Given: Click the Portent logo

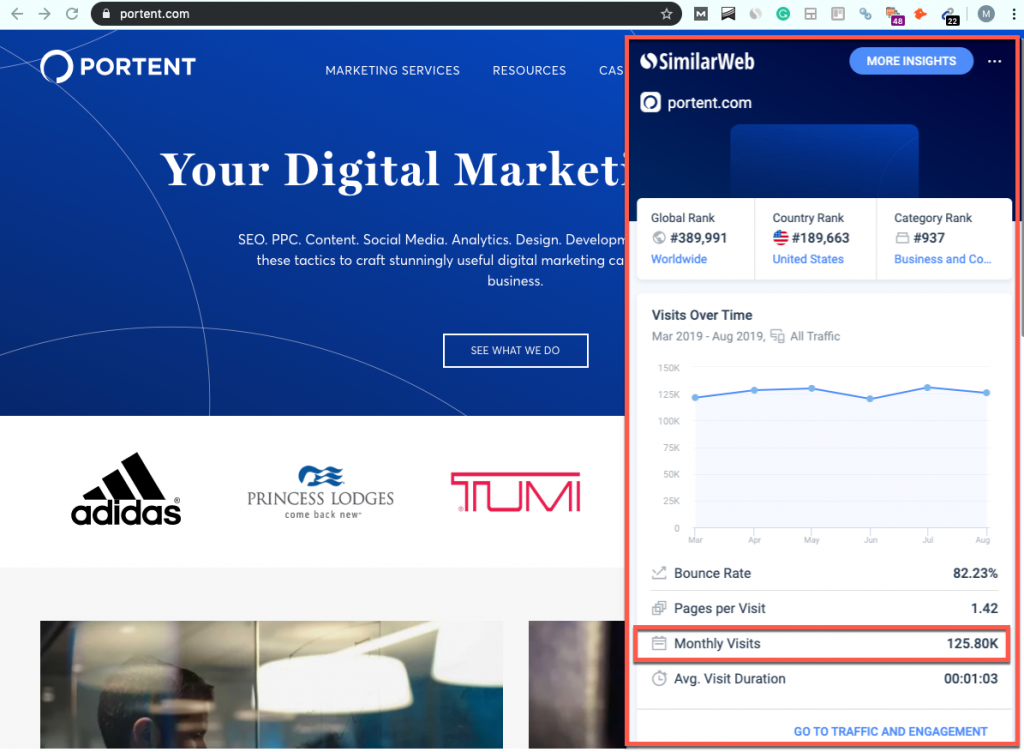Looking at the screenshot, I should pos(118,66).
